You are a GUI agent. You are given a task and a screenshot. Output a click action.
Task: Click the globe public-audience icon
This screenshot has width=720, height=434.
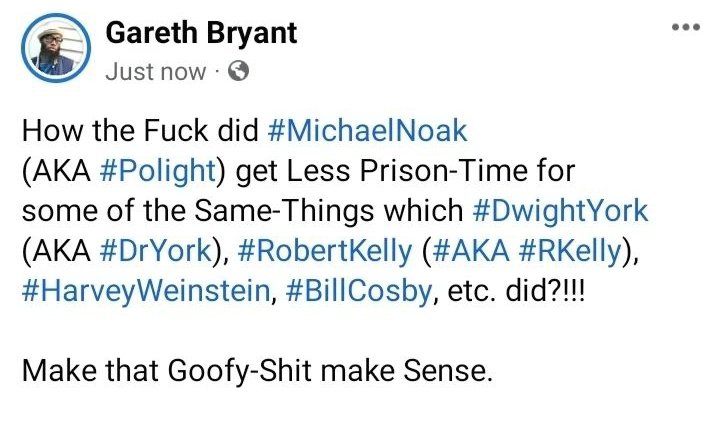click(238, 71)
